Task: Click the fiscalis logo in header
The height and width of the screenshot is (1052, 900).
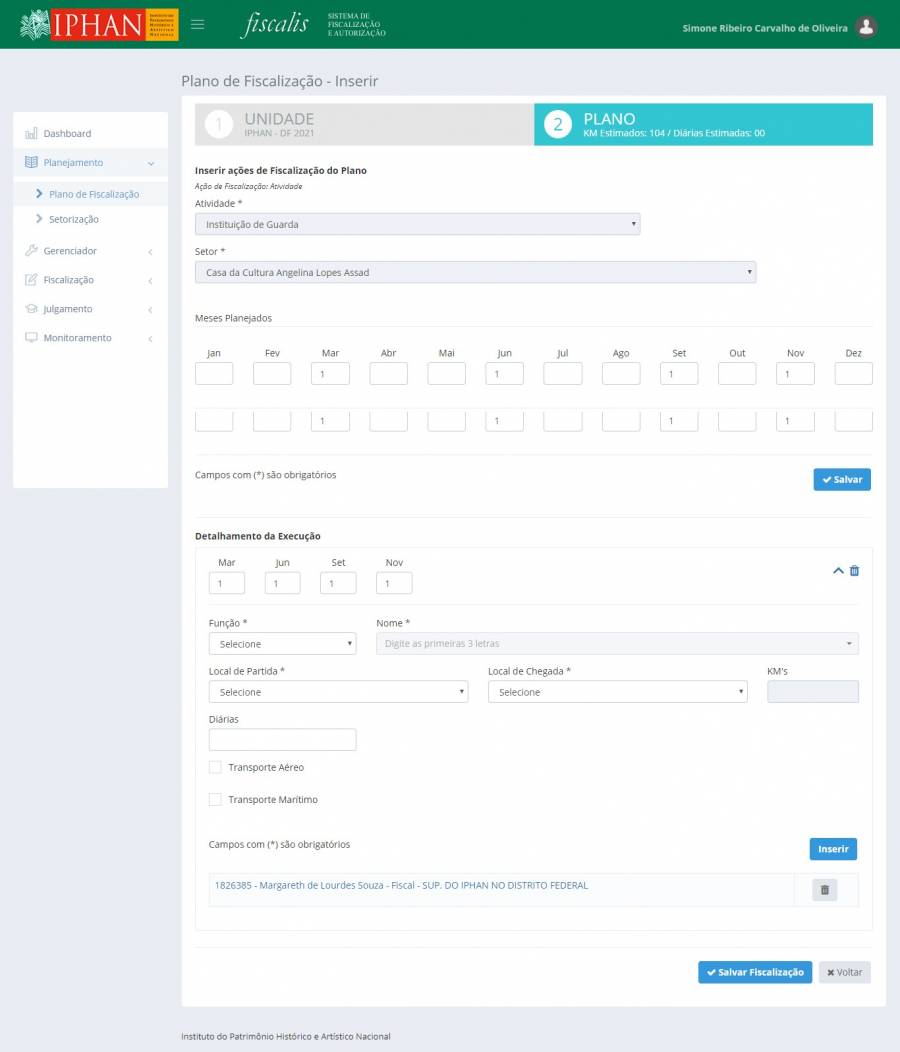Action: tap(275, 24)
